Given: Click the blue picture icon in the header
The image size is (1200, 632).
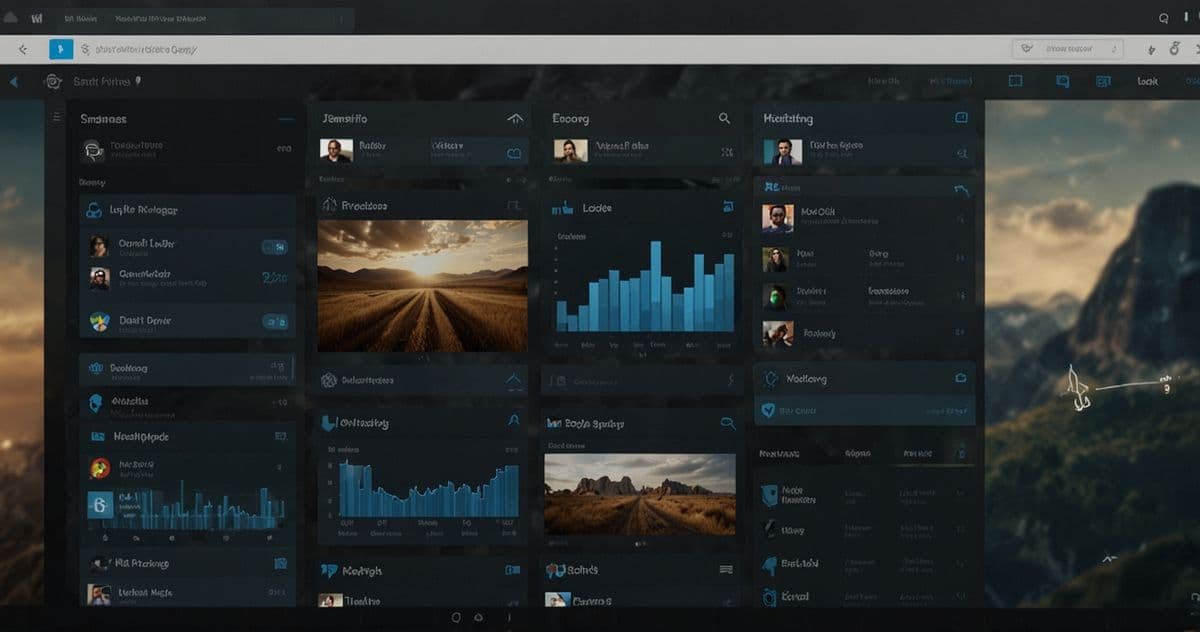Looking at the screenshot, I should click(1104, 81).
